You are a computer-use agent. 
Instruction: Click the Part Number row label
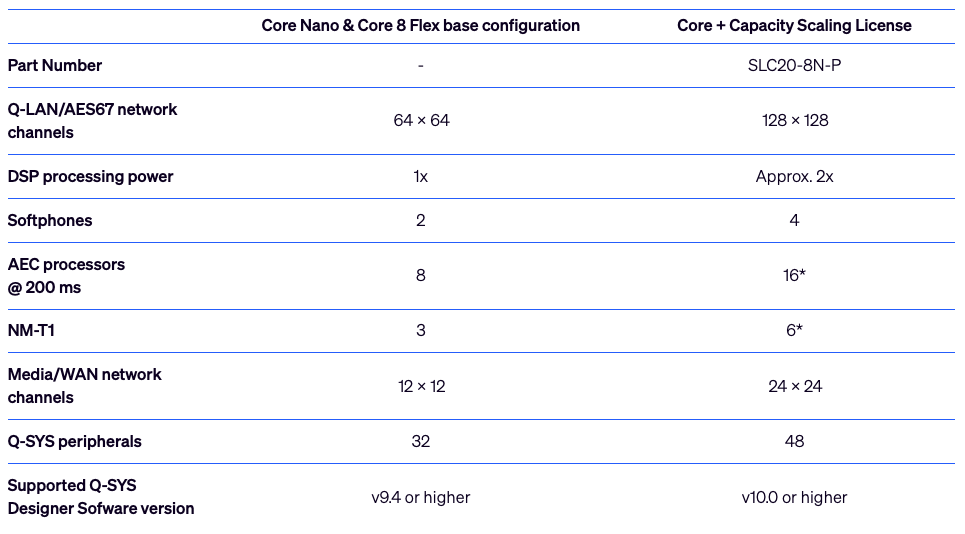coord(55,65)
